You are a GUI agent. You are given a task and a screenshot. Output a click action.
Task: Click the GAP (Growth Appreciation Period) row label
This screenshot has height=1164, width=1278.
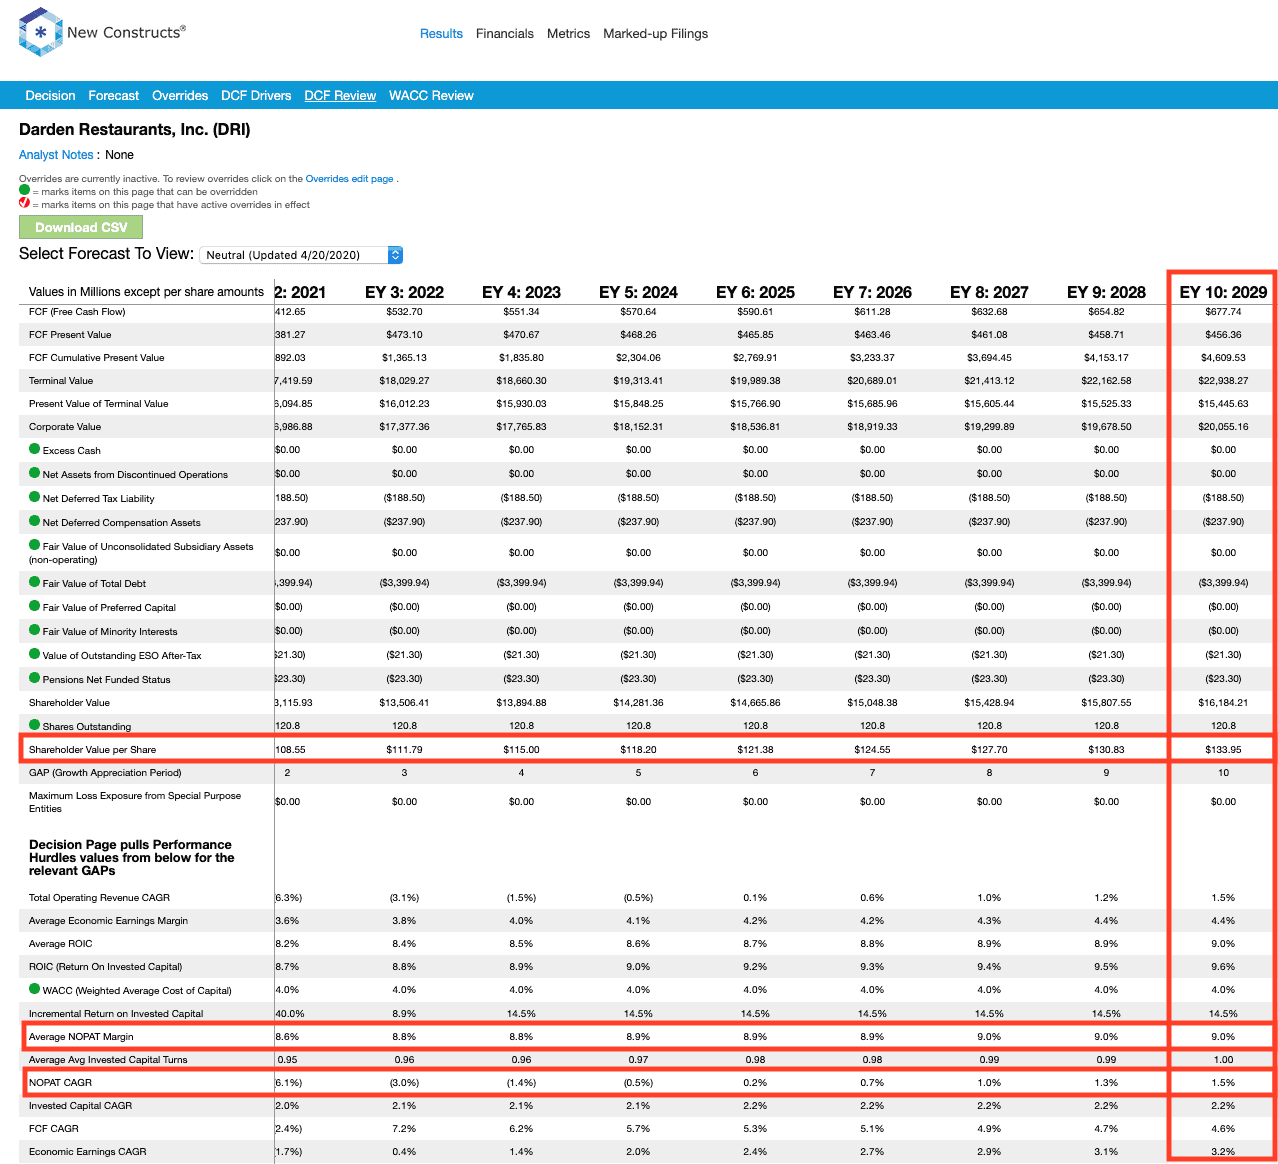(x=105, y=772)
